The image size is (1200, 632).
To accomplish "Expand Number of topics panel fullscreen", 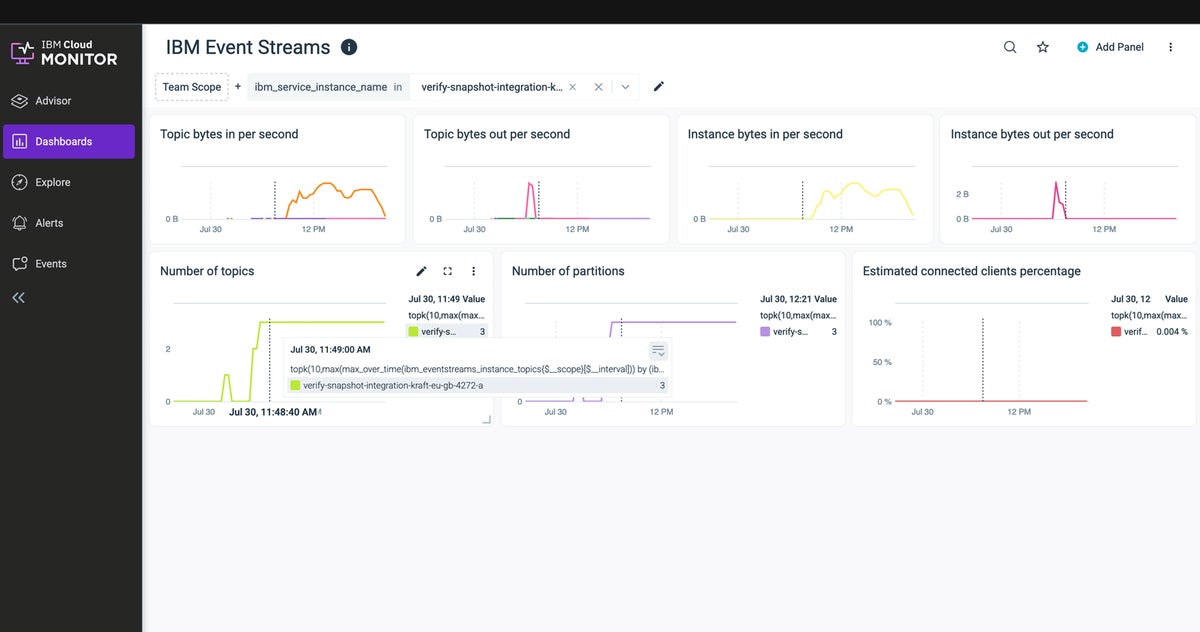I will (447, 271).
